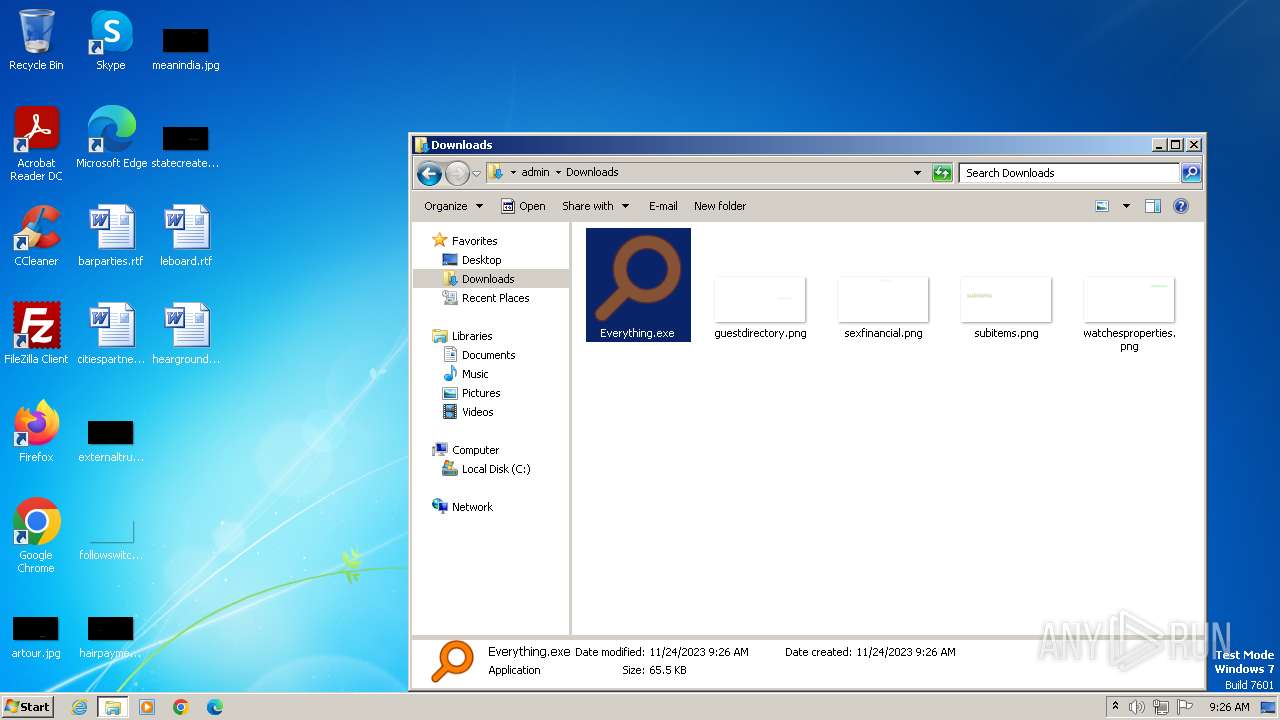Open Explorer Help question mark icon
Viewport: 1280px width, 720px height.
[1180, 206]
